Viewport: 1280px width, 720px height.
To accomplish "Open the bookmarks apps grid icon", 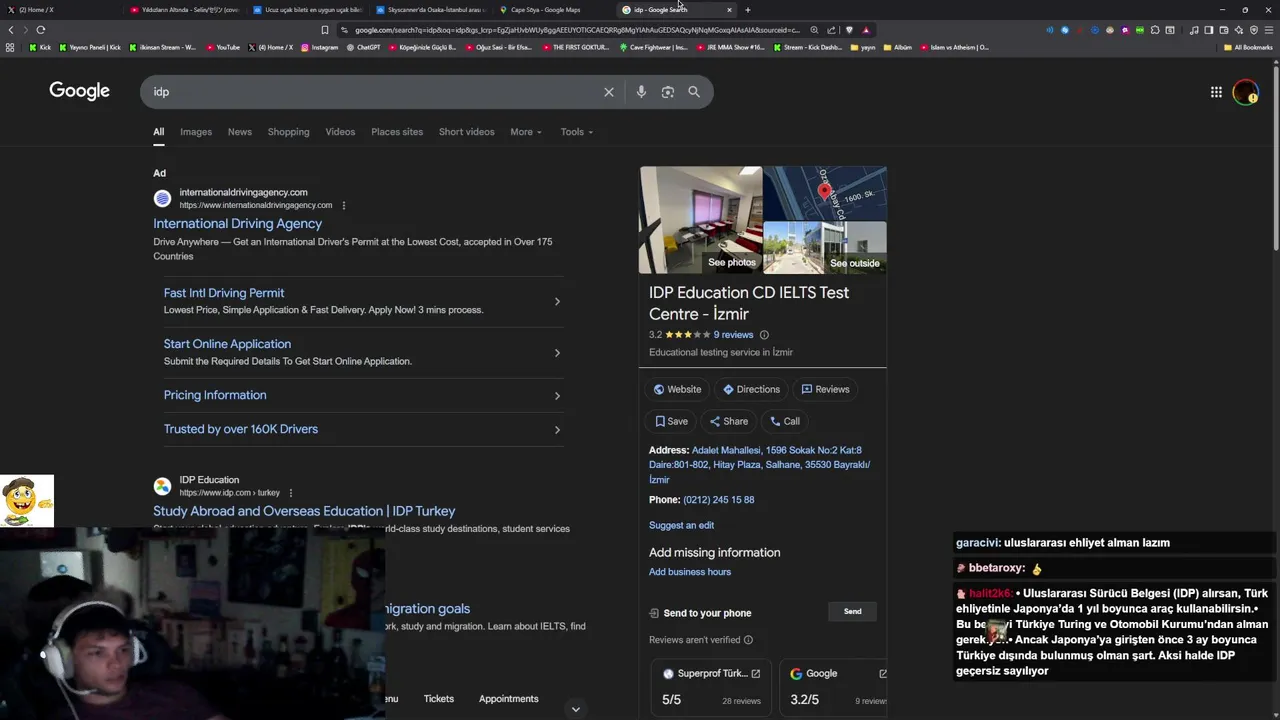I will [10, 47].
